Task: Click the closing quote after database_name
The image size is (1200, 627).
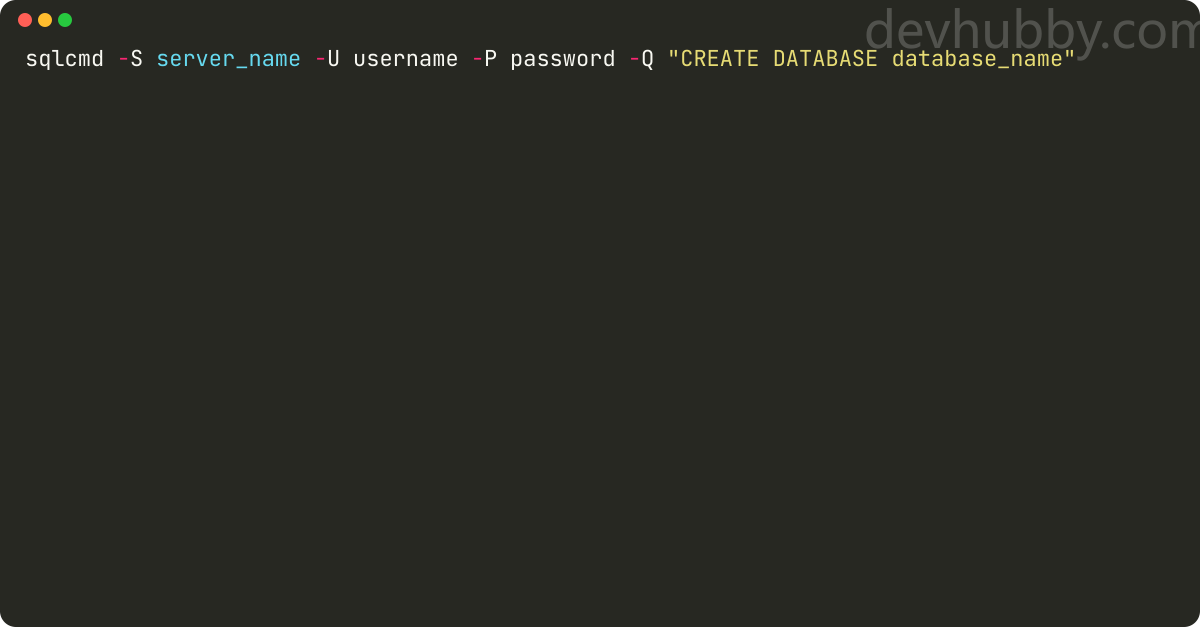Action: tap(1069, 54)
